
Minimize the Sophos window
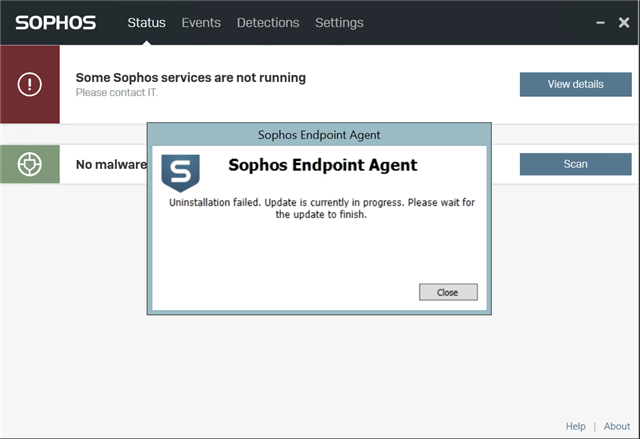pos(600,23)
